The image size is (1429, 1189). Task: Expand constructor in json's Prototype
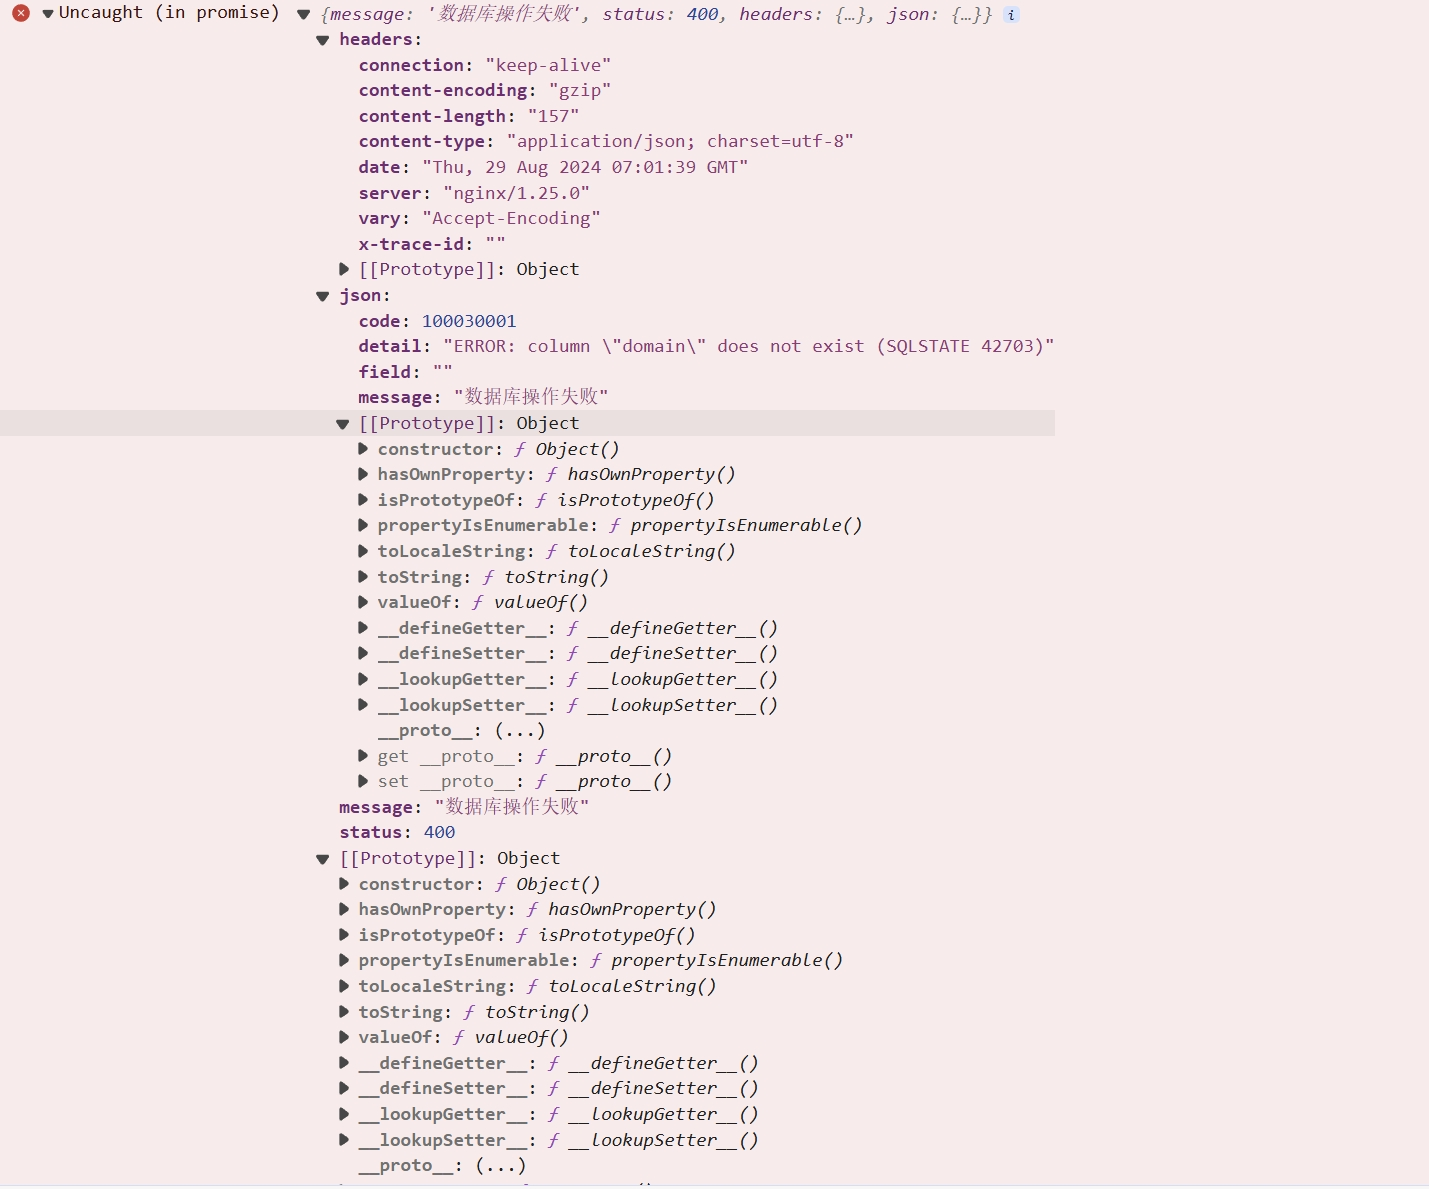pos(363,449)
